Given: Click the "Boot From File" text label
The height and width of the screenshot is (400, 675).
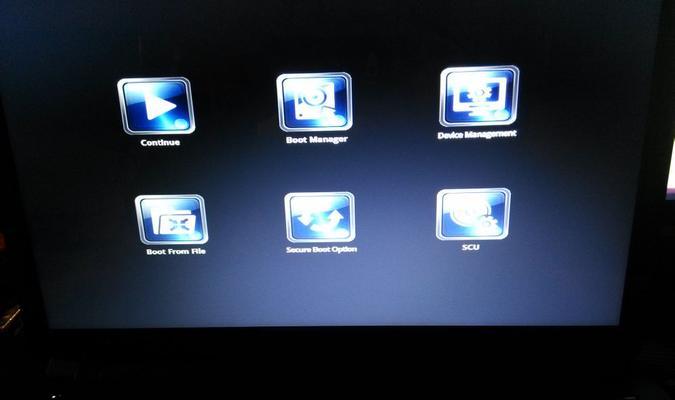Looking at the screenshot, I should coord(176,251).
